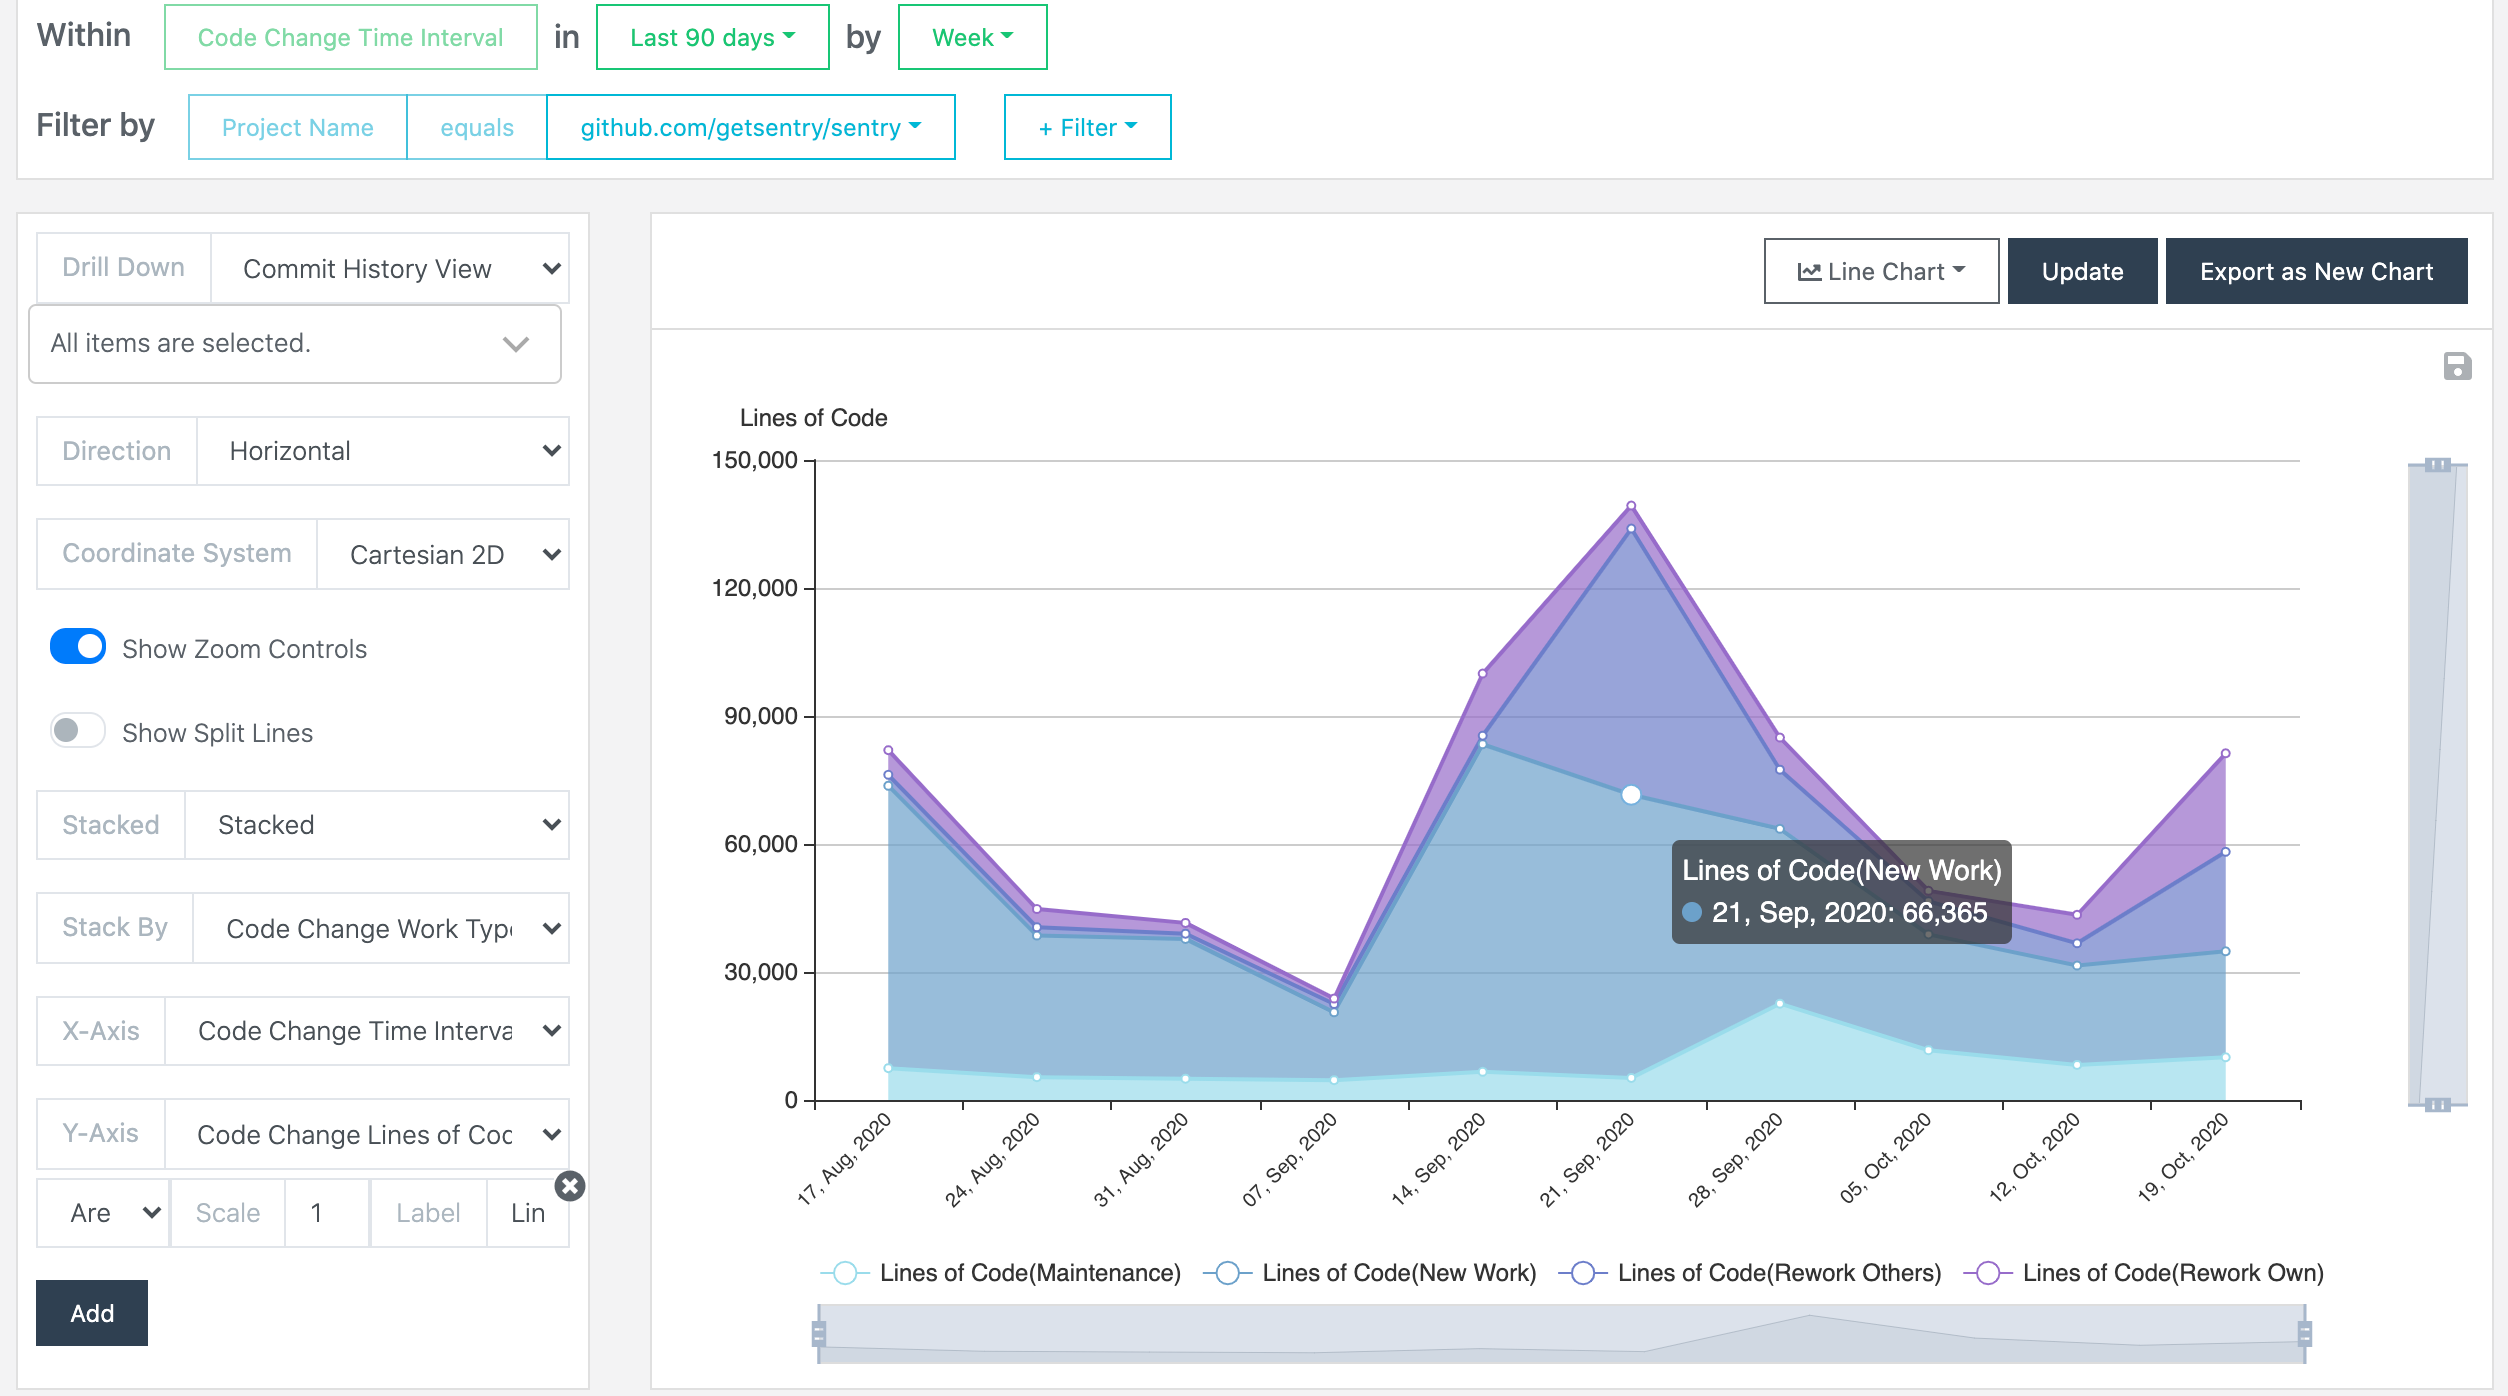
Task: Click the save chart disk icon
Action: click(x=2457, y=367)
